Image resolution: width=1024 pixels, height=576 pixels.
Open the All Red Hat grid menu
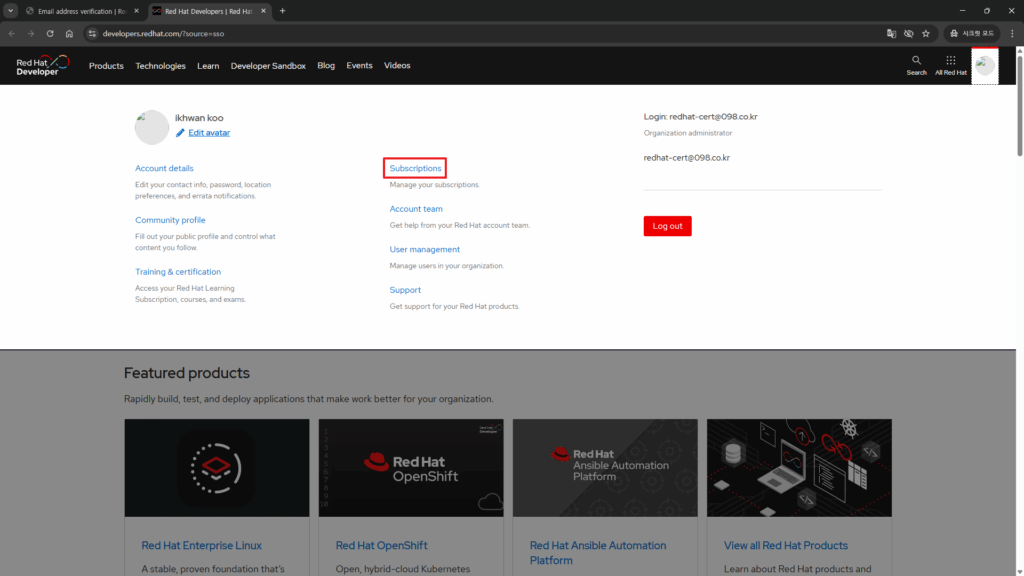[x=950, y=60]
